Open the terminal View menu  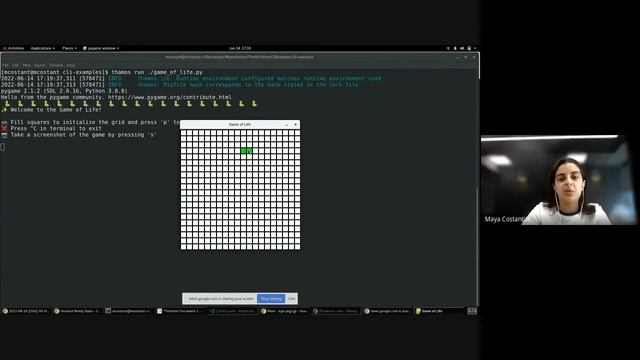tap(27, 65)
